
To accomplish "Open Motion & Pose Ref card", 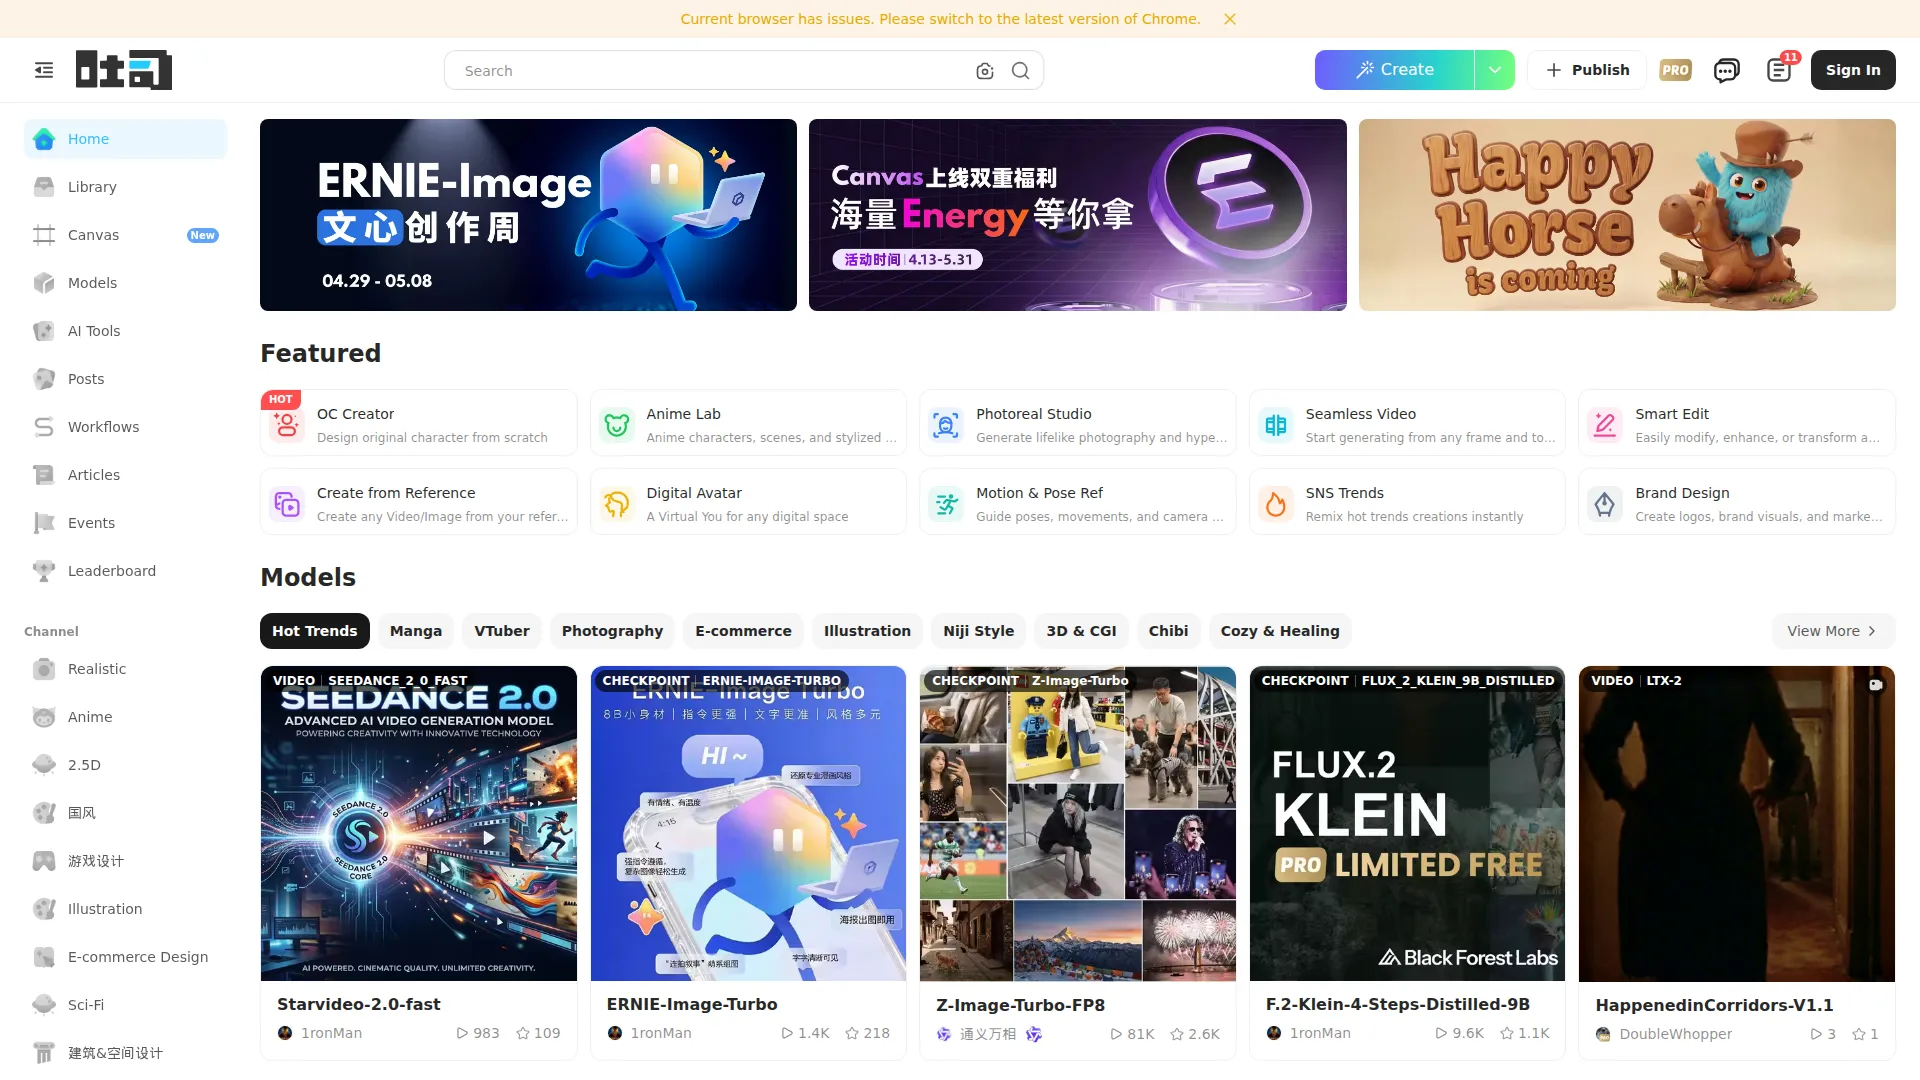I will coord(1077,502).
